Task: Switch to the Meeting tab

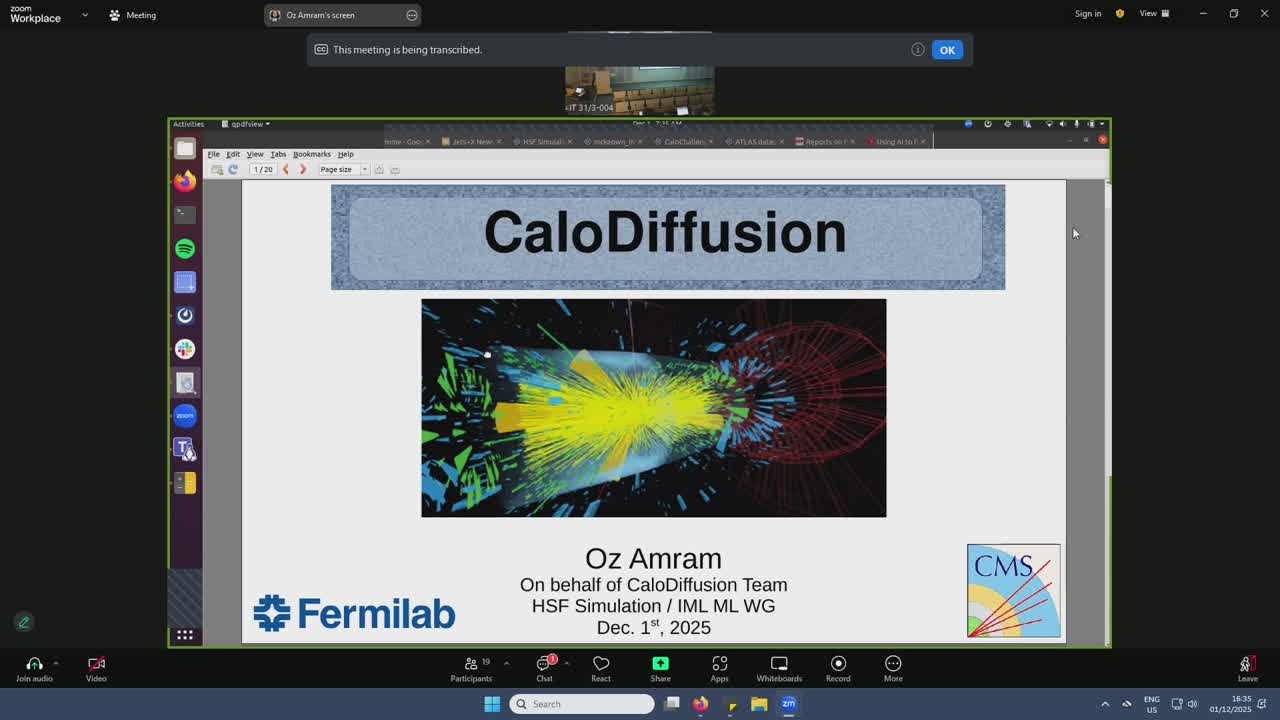Action: click(x=132, y=15)
